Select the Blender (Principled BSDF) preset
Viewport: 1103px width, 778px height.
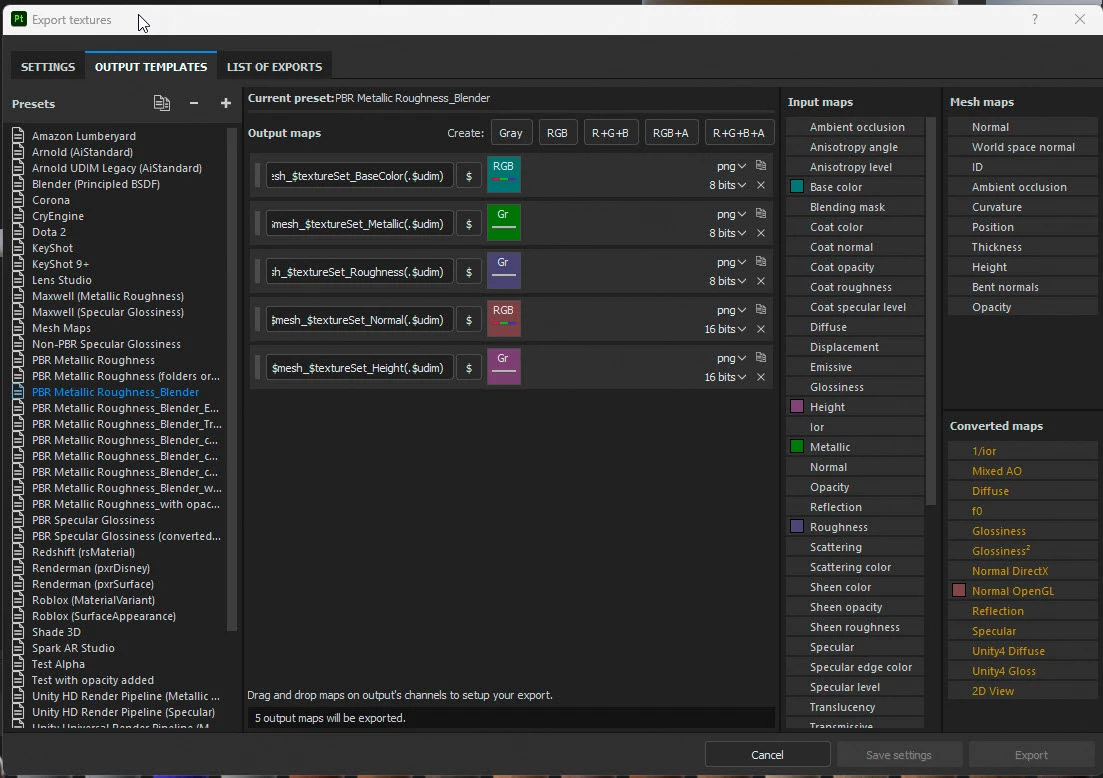click(96, 184)
